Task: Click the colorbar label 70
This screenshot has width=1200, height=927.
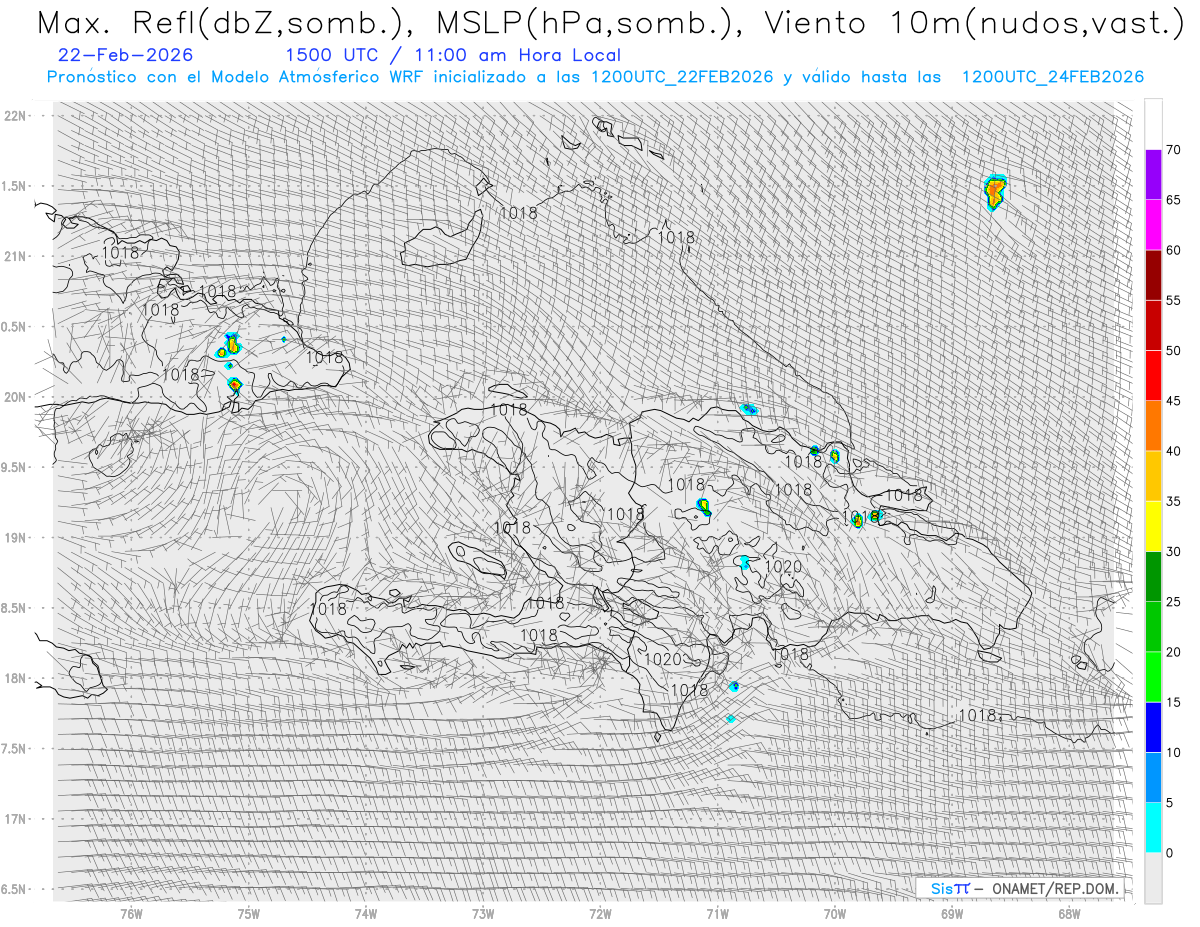Action: tap(1173, 150)
